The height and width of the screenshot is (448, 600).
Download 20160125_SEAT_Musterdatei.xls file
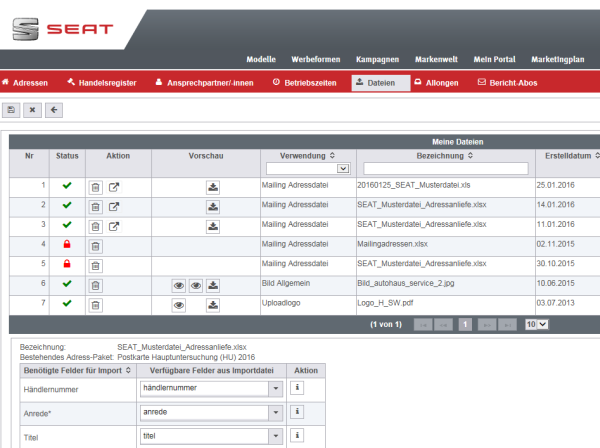(213, 187)
